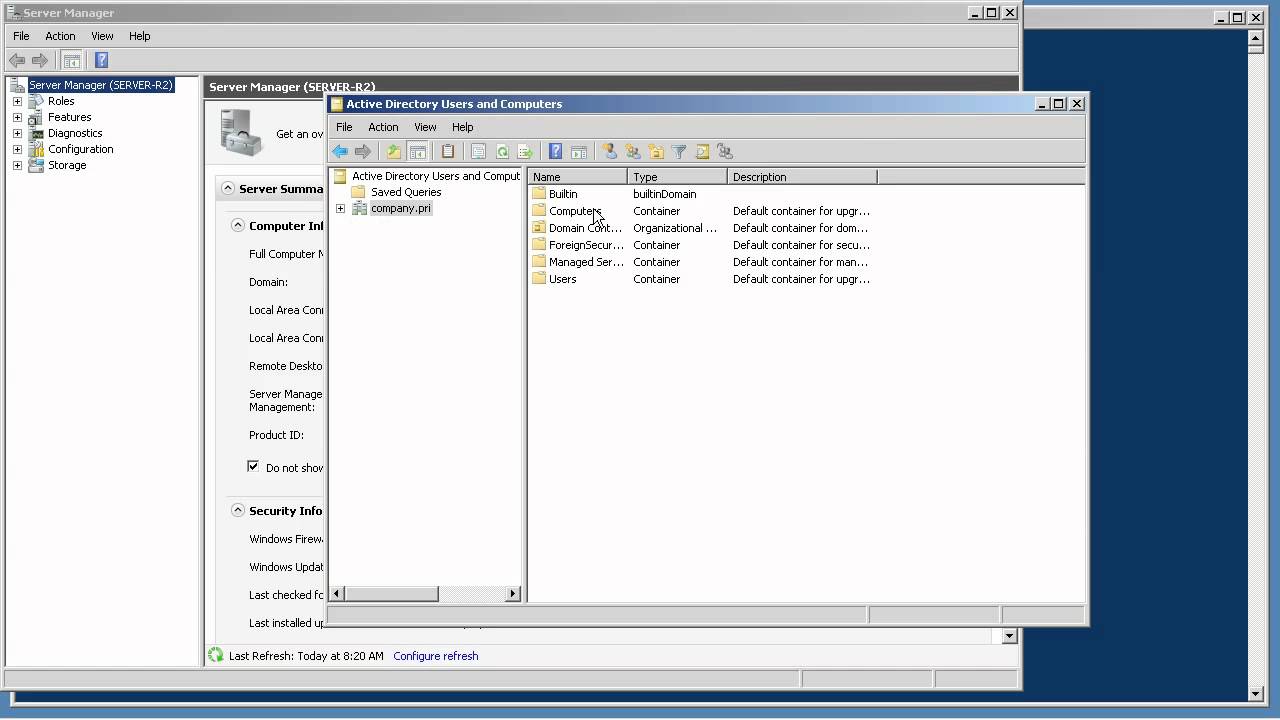
Task: Expand the Features node
Action: pos(17,117)
